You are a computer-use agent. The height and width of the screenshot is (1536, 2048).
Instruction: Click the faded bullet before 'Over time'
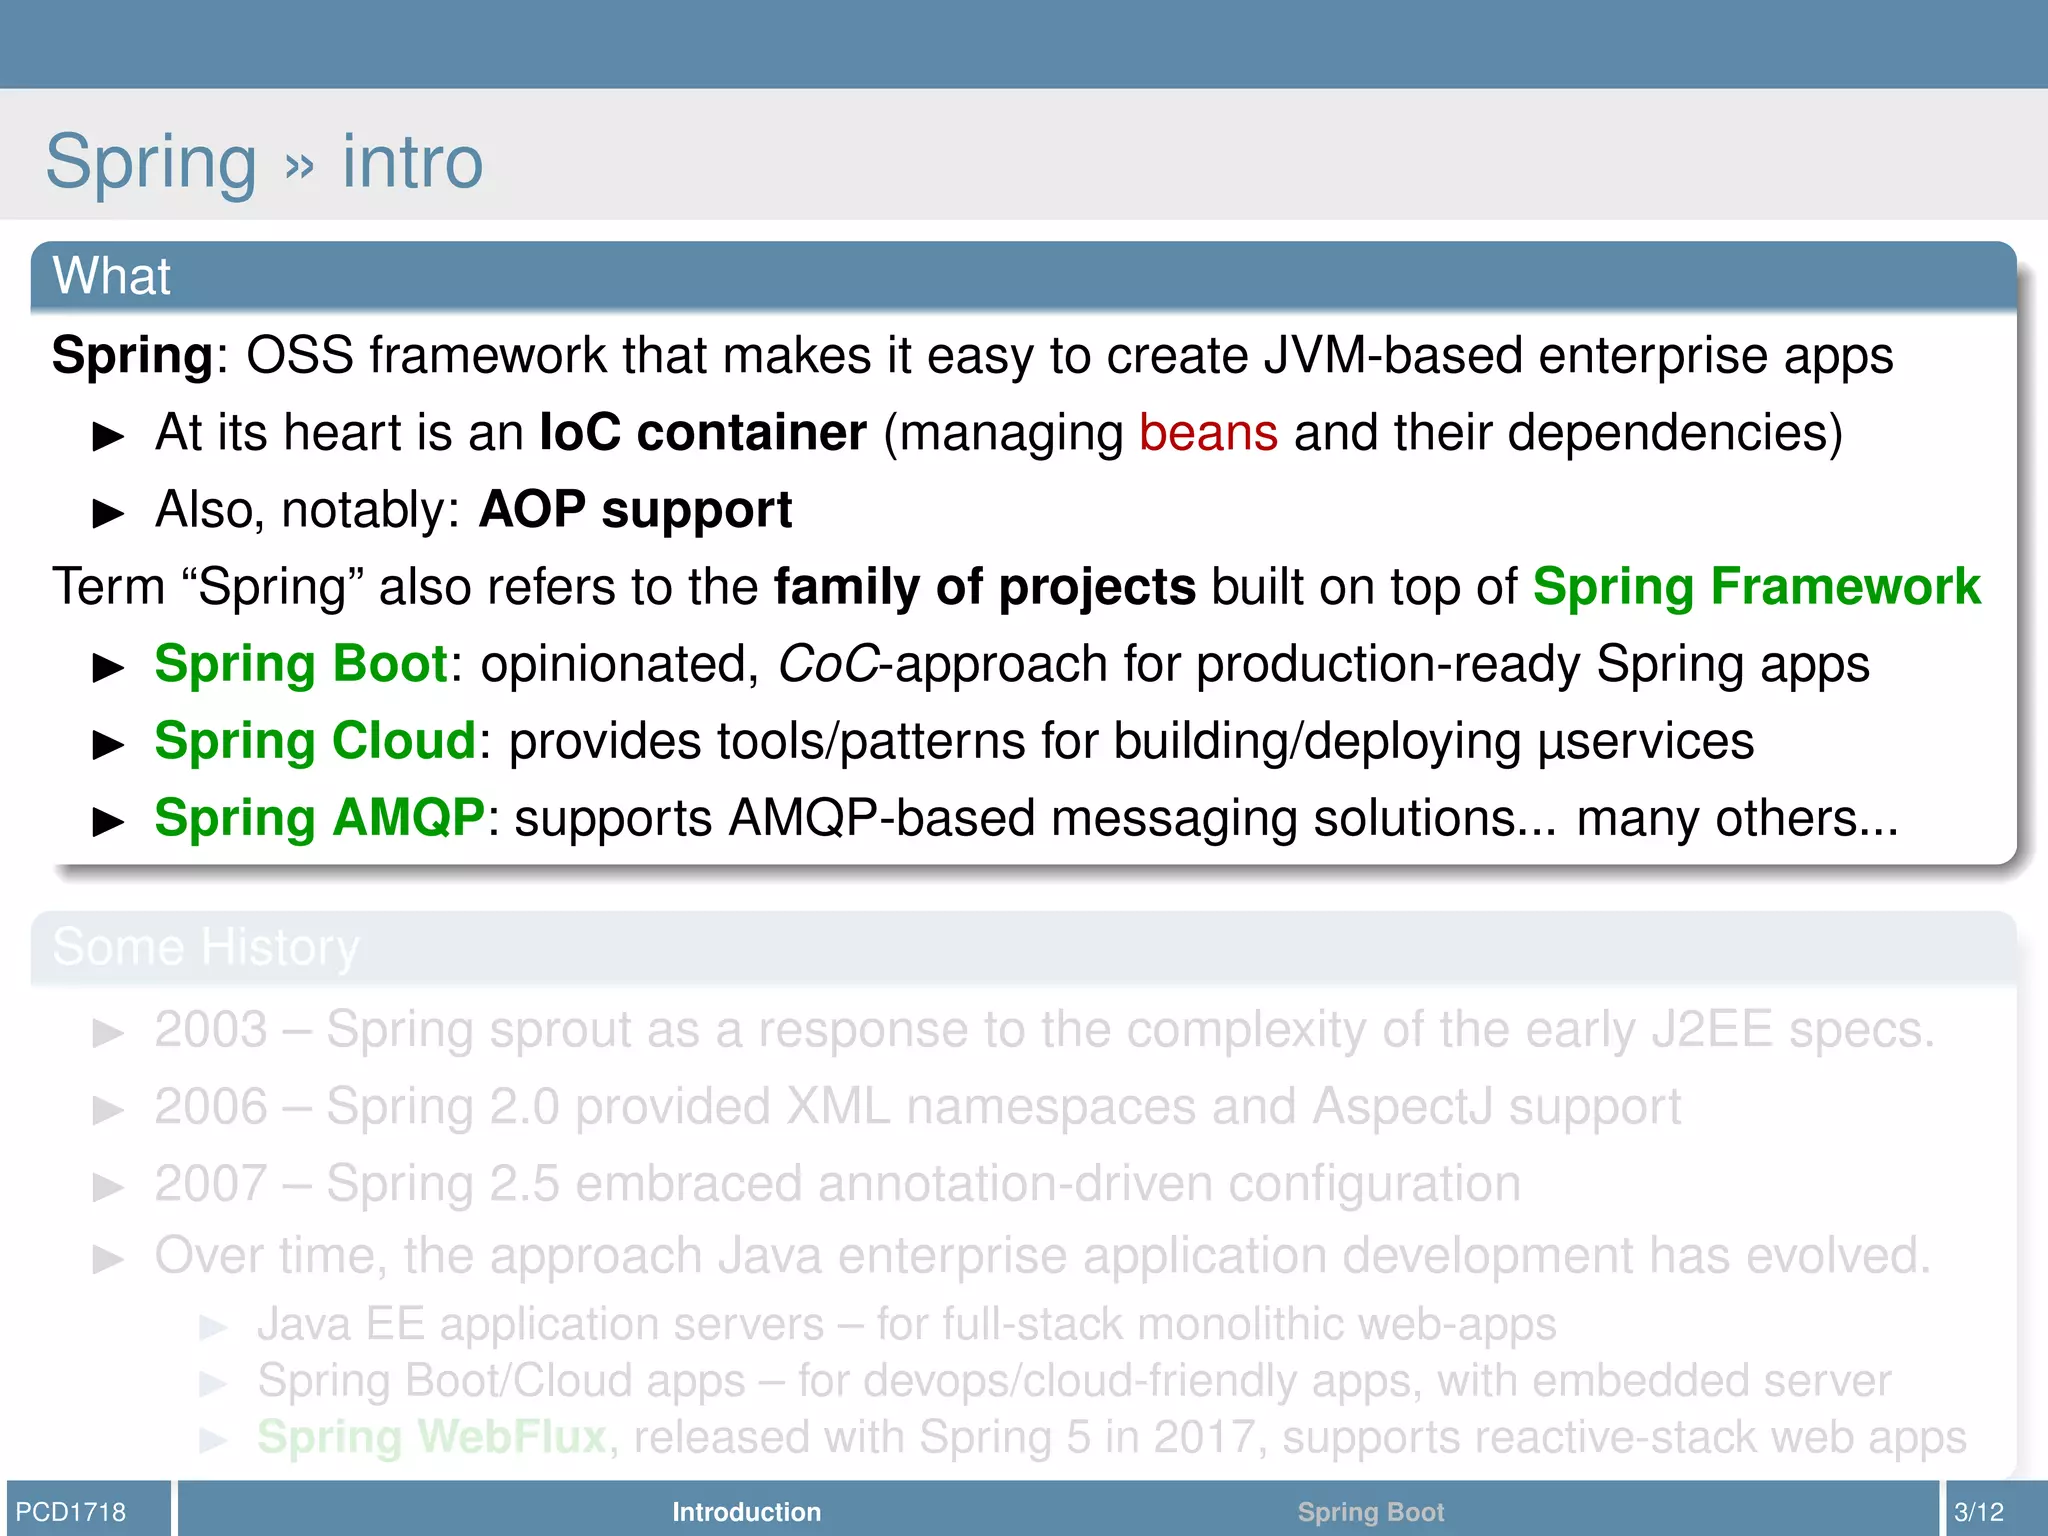(x=108, y=1259)
